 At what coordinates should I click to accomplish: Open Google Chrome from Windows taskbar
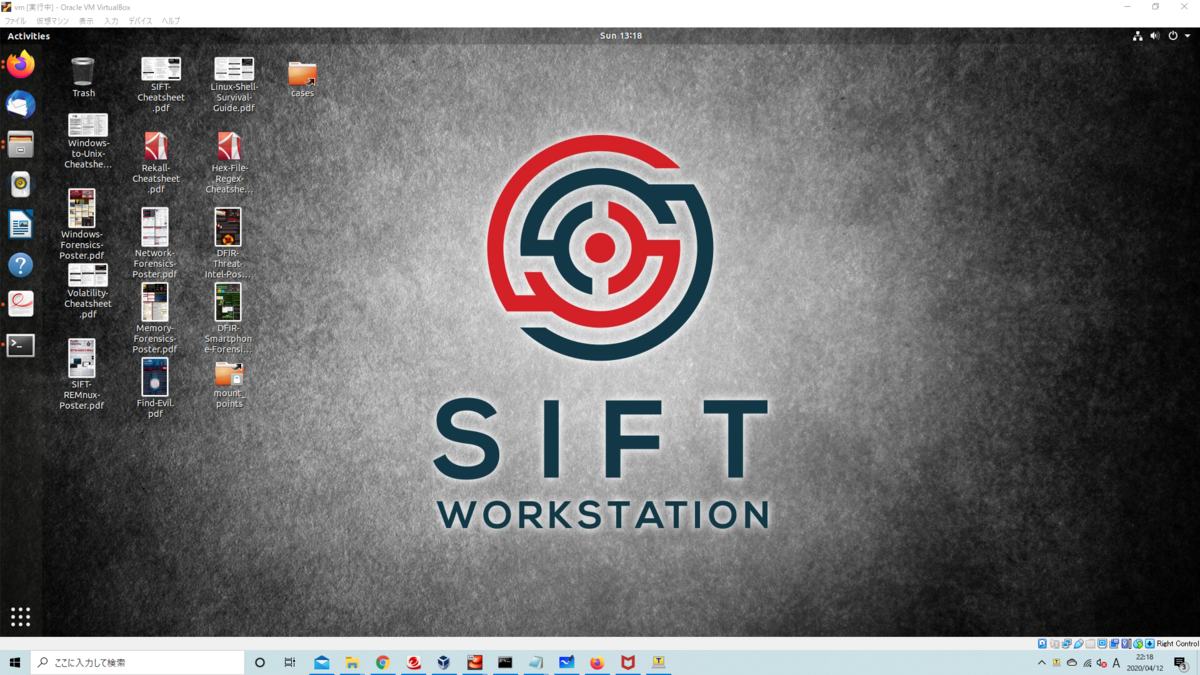point(383,662)
